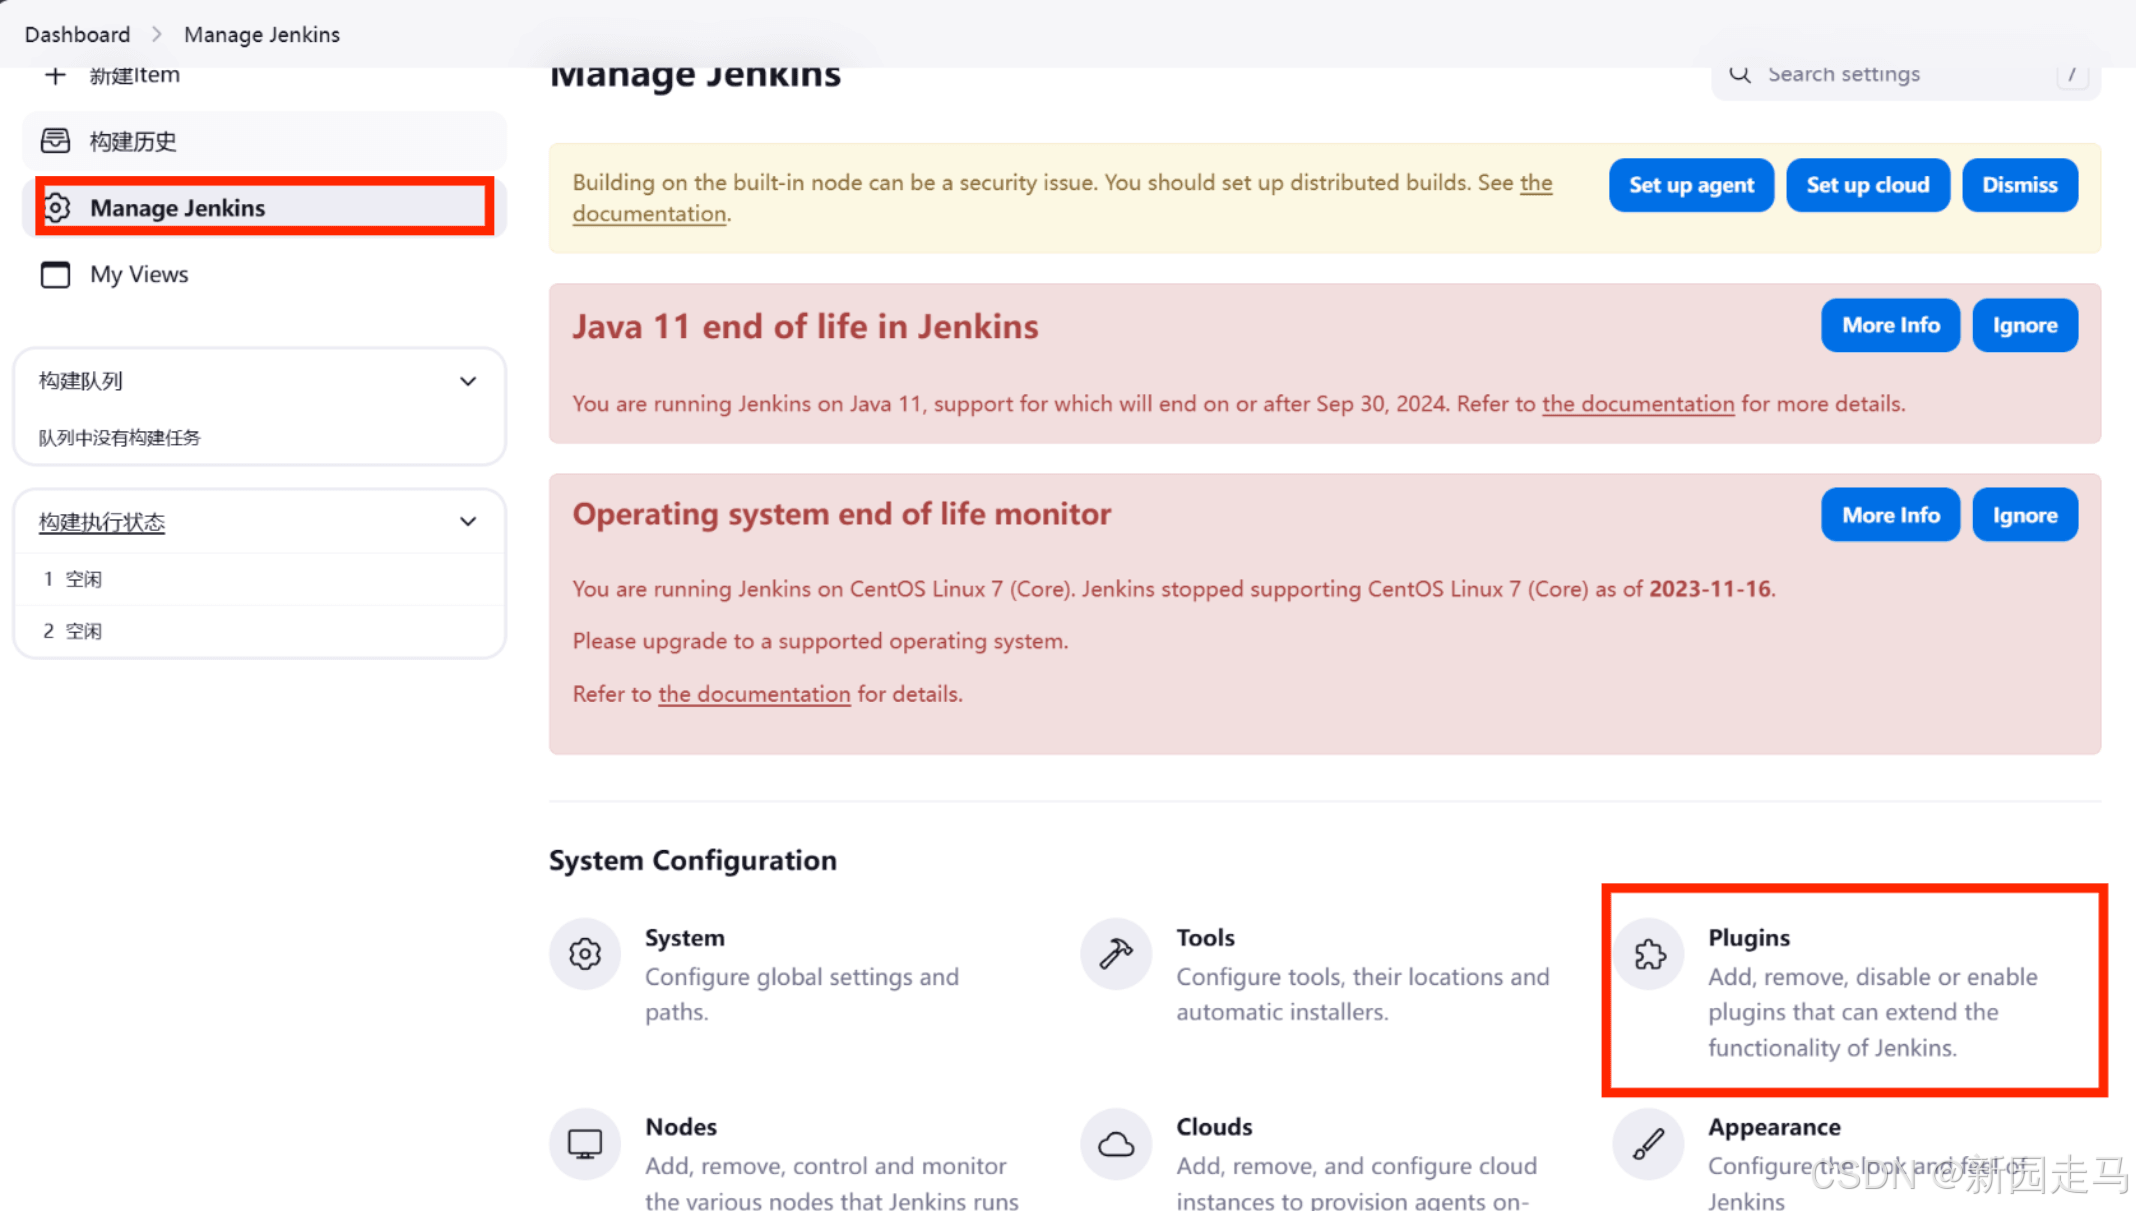2136x1211 pixels.
Task: Click the Clouds cloud icon
Action: 1116,1144
